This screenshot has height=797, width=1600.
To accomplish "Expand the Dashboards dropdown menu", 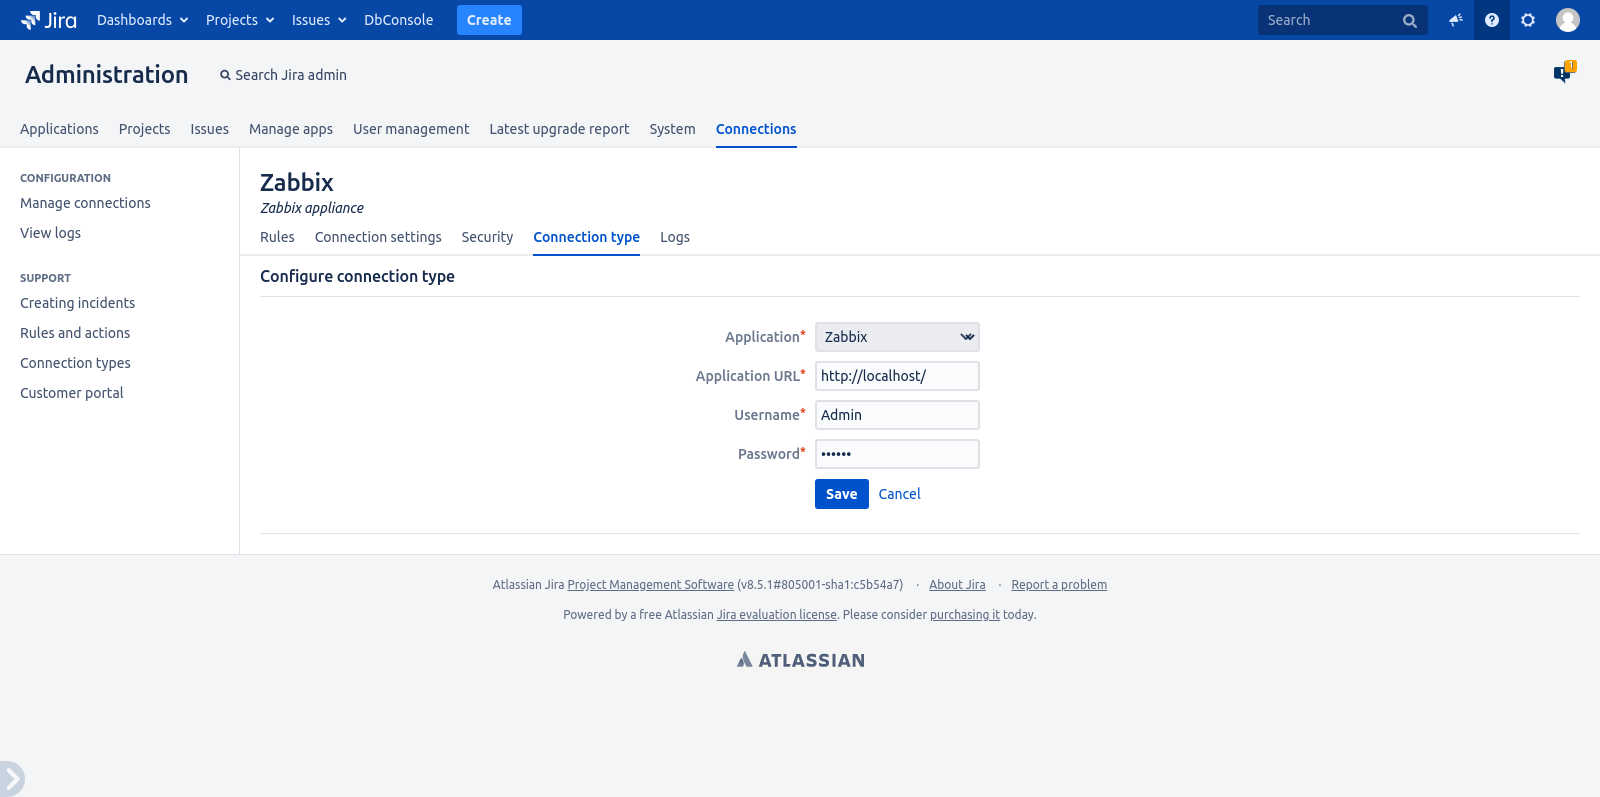I will click(142, 20).
